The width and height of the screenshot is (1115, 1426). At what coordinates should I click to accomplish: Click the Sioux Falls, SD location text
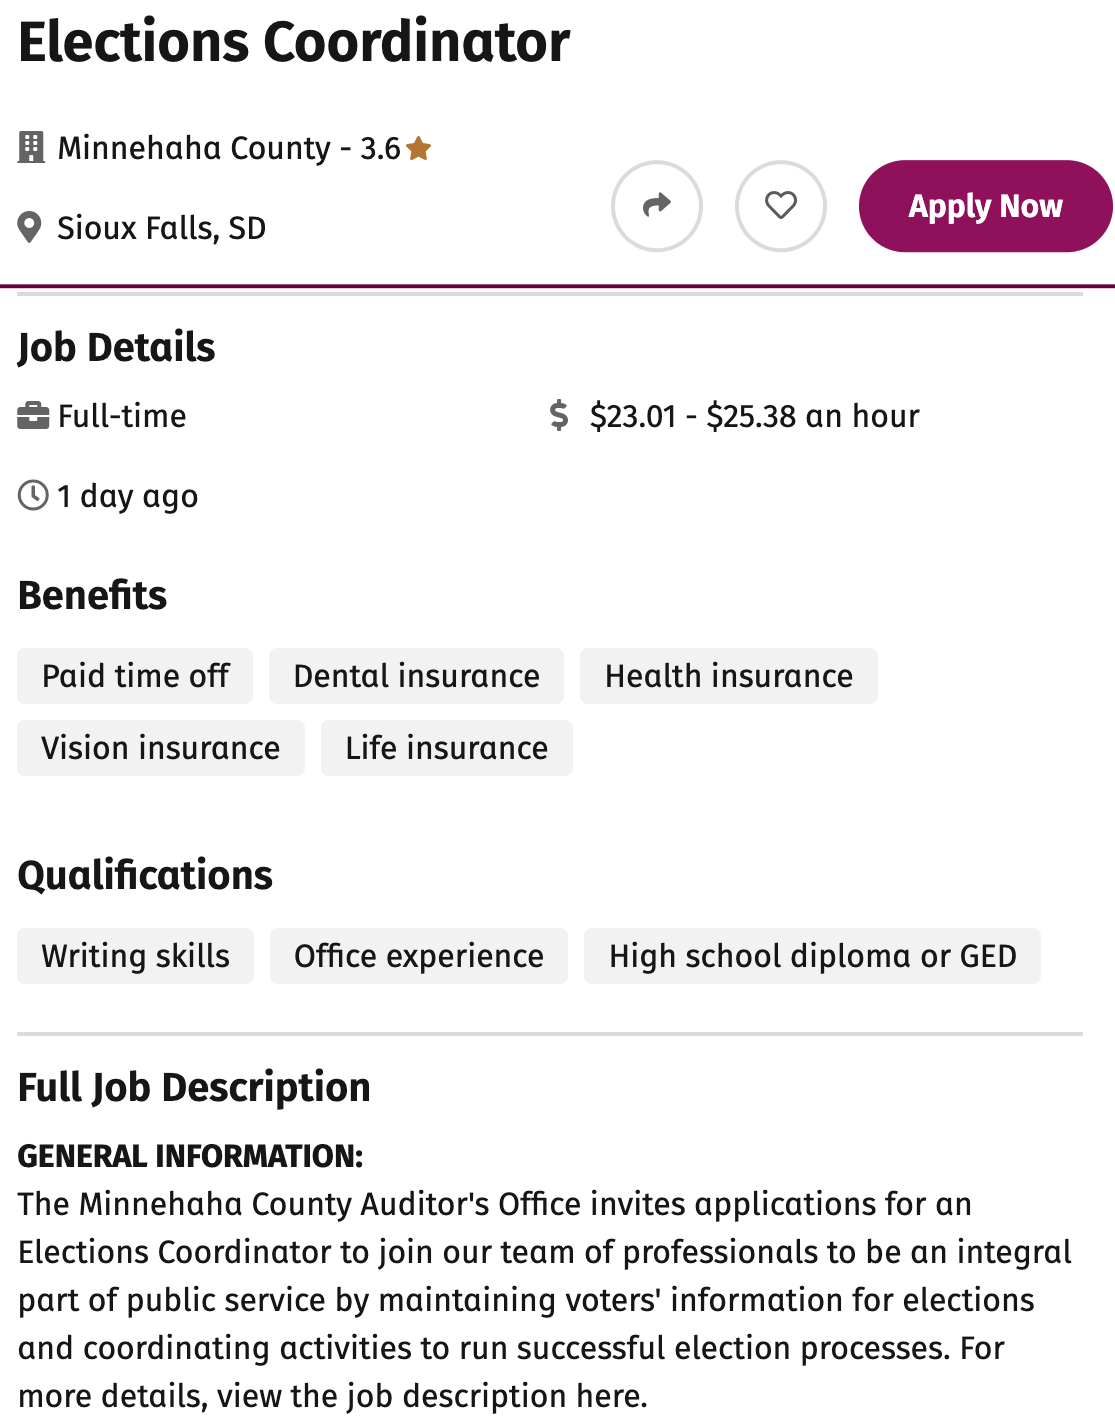[x=161, y=228]
